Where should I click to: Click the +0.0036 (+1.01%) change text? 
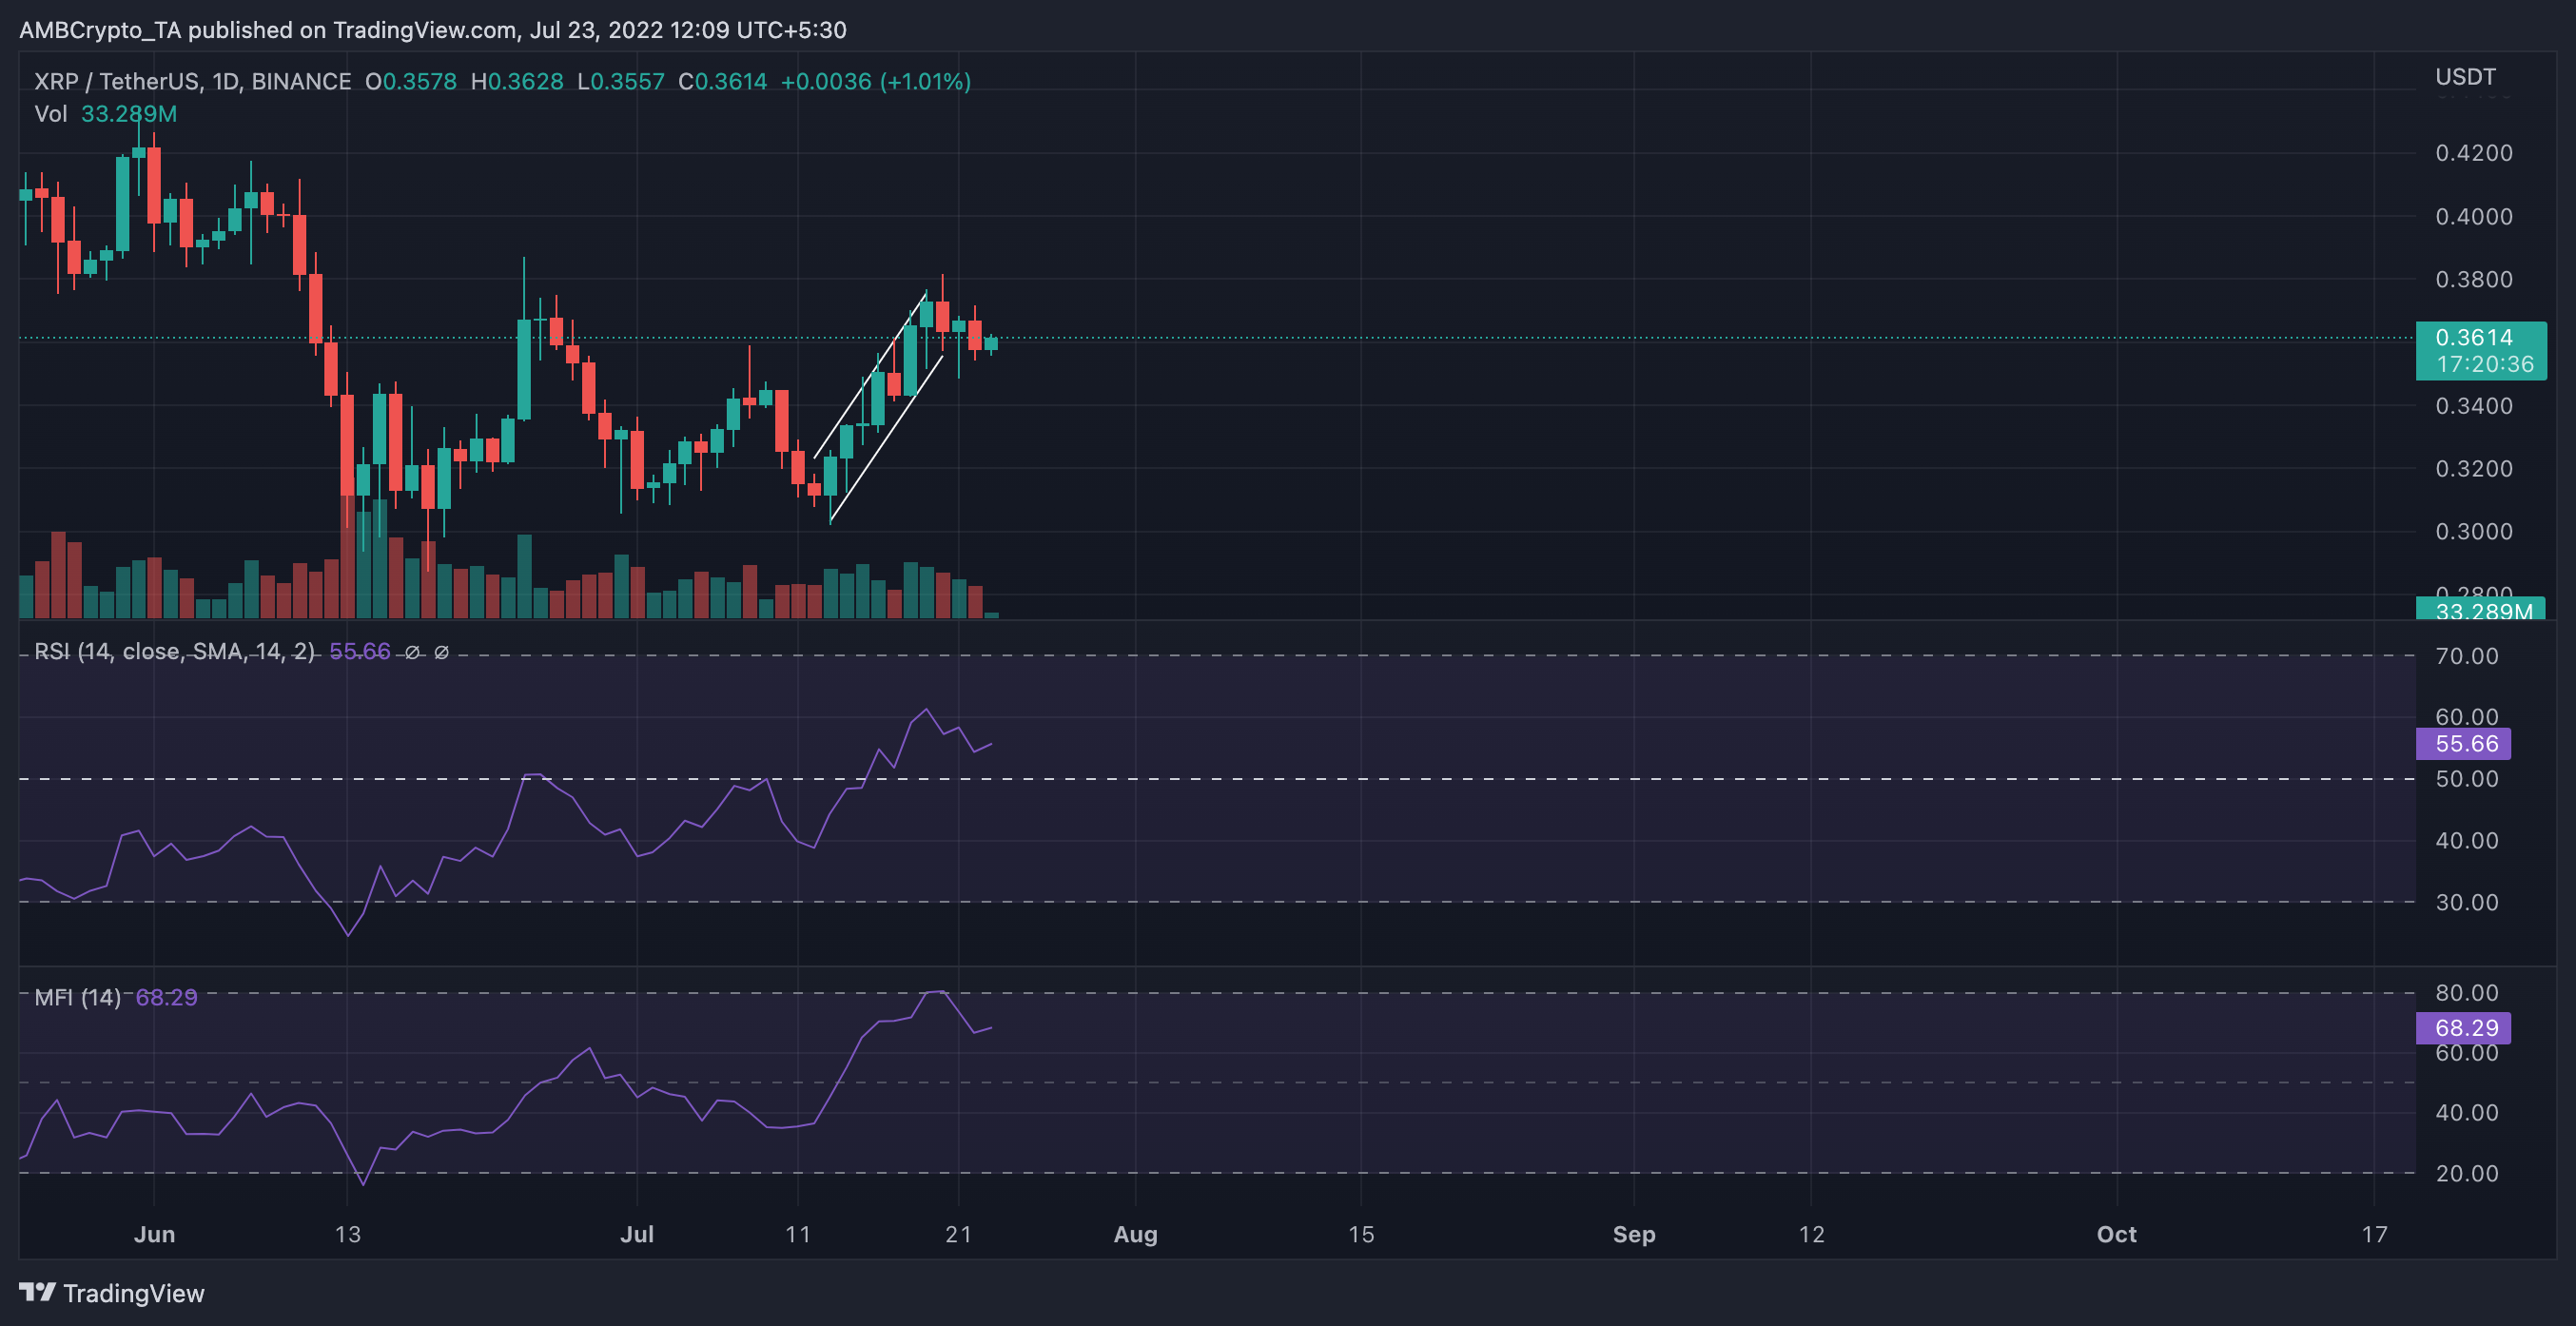(x=875, y=82)
